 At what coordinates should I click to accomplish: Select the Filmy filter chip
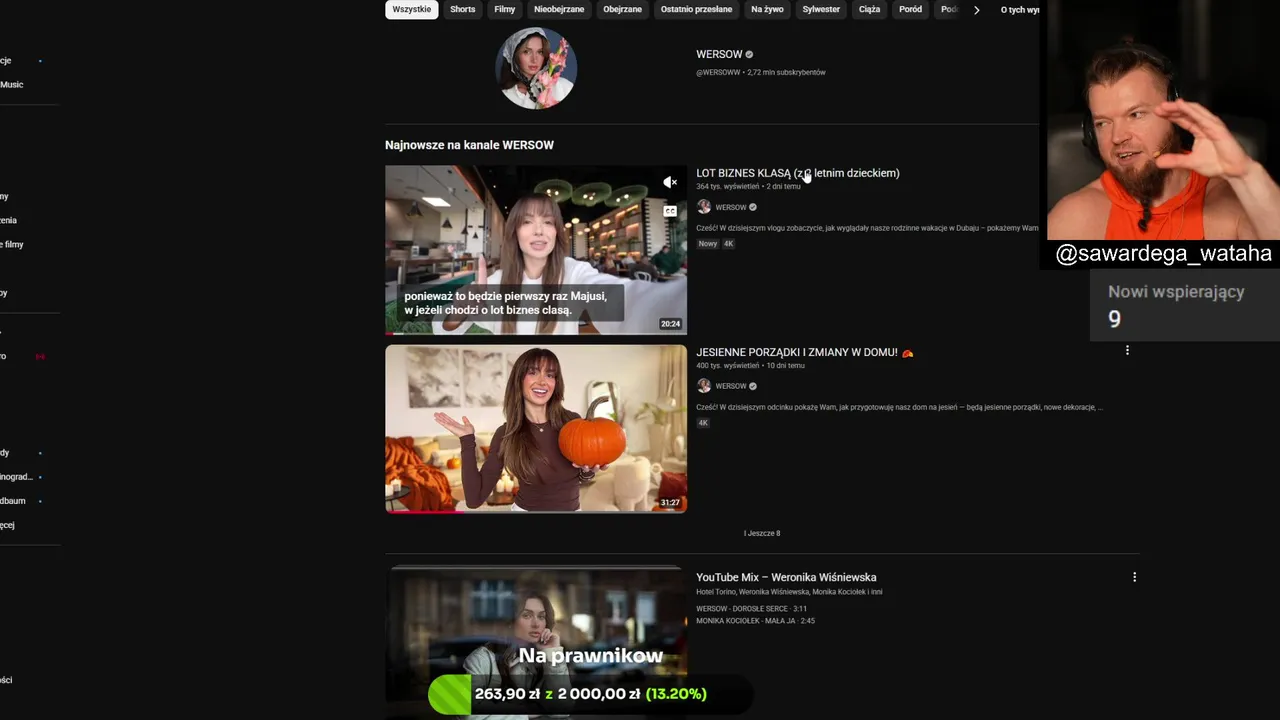[505, 9]
